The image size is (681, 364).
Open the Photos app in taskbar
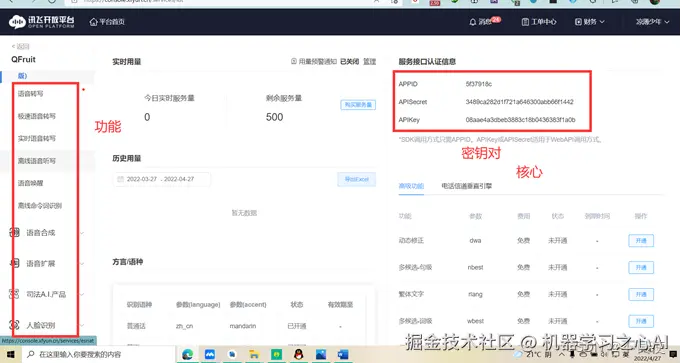[x=321, y=354]
